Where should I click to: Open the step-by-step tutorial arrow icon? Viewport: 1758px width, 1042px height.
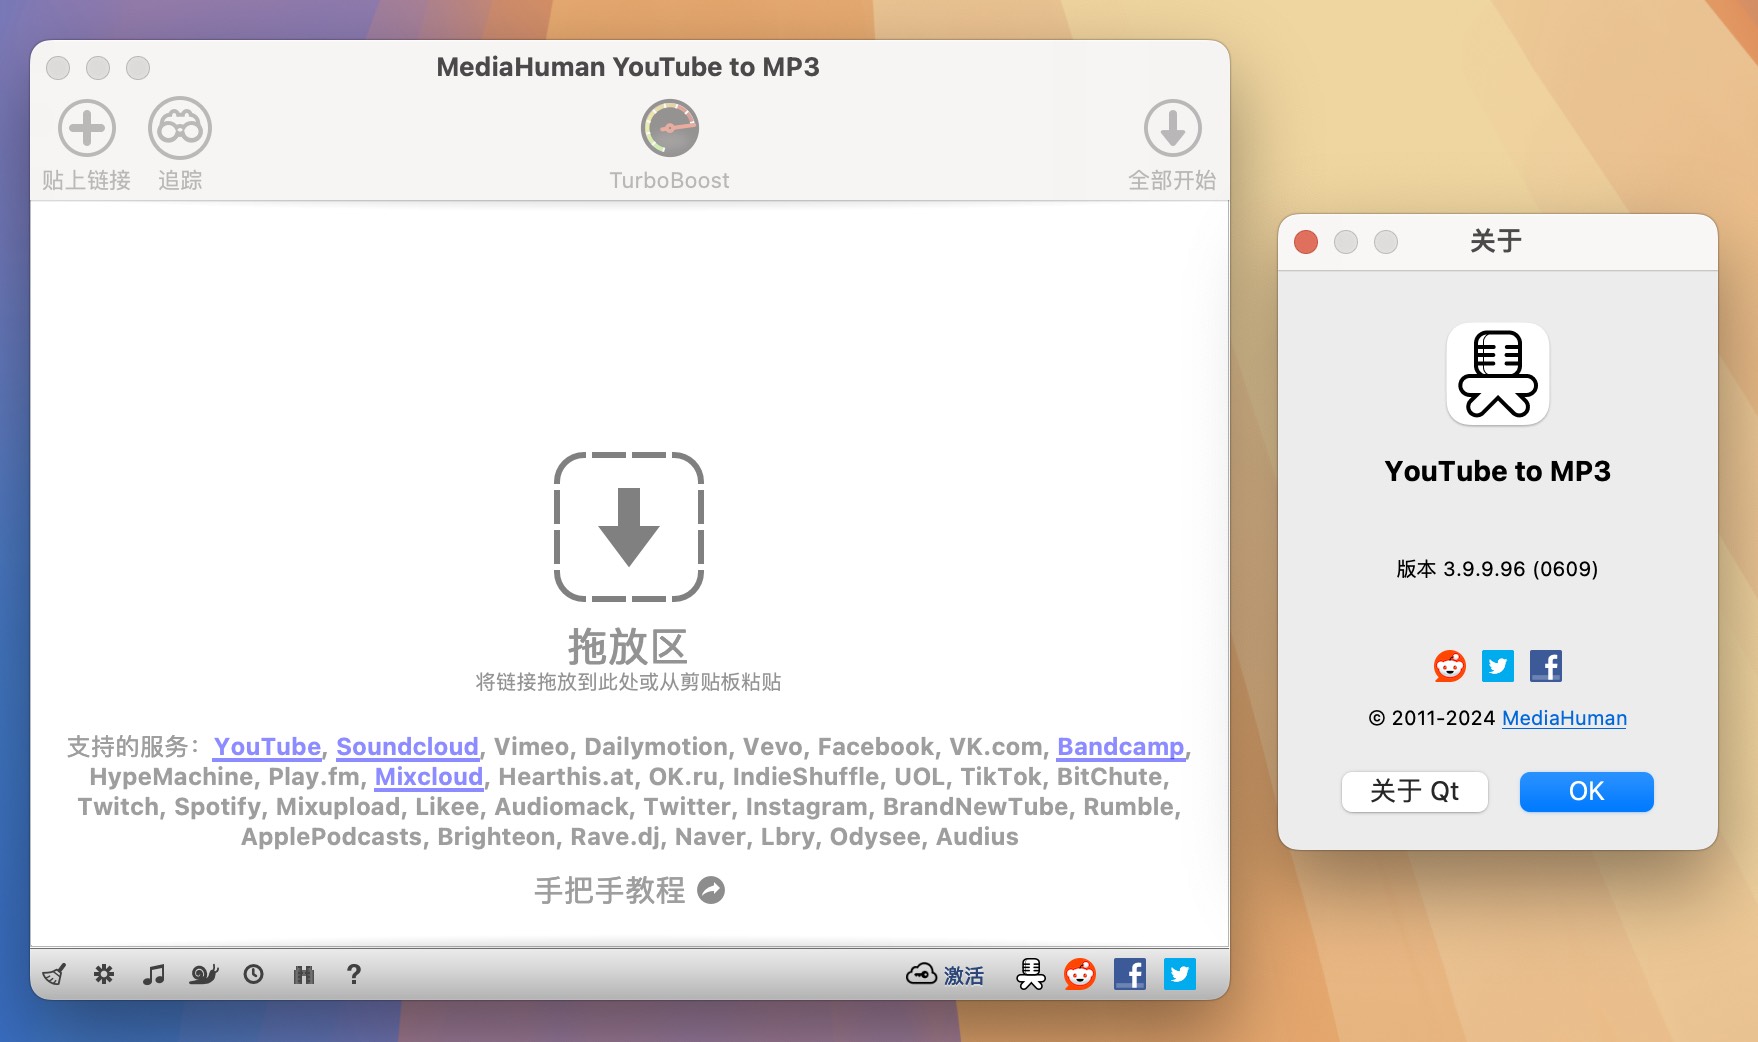click(x=711, y=890)
